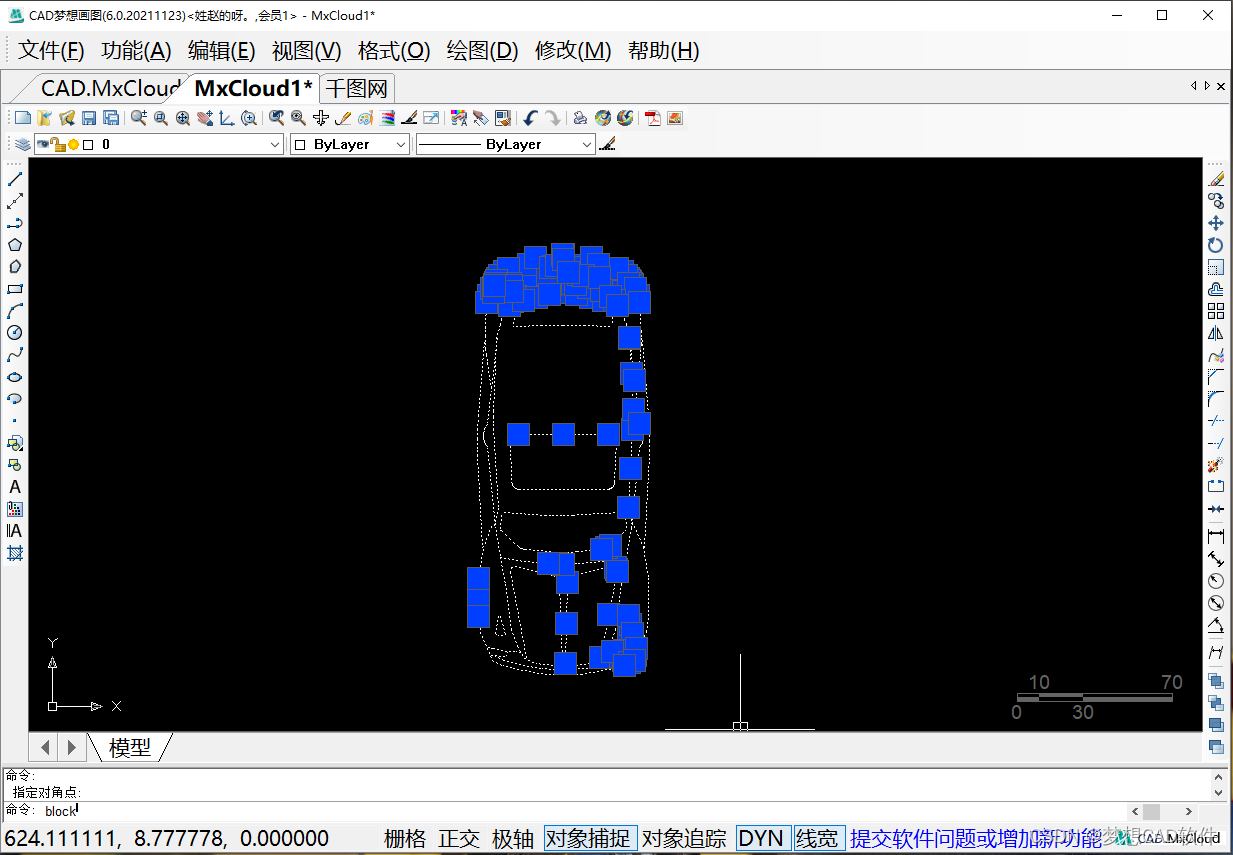Open the 视图(V) menu

point(307,51)
